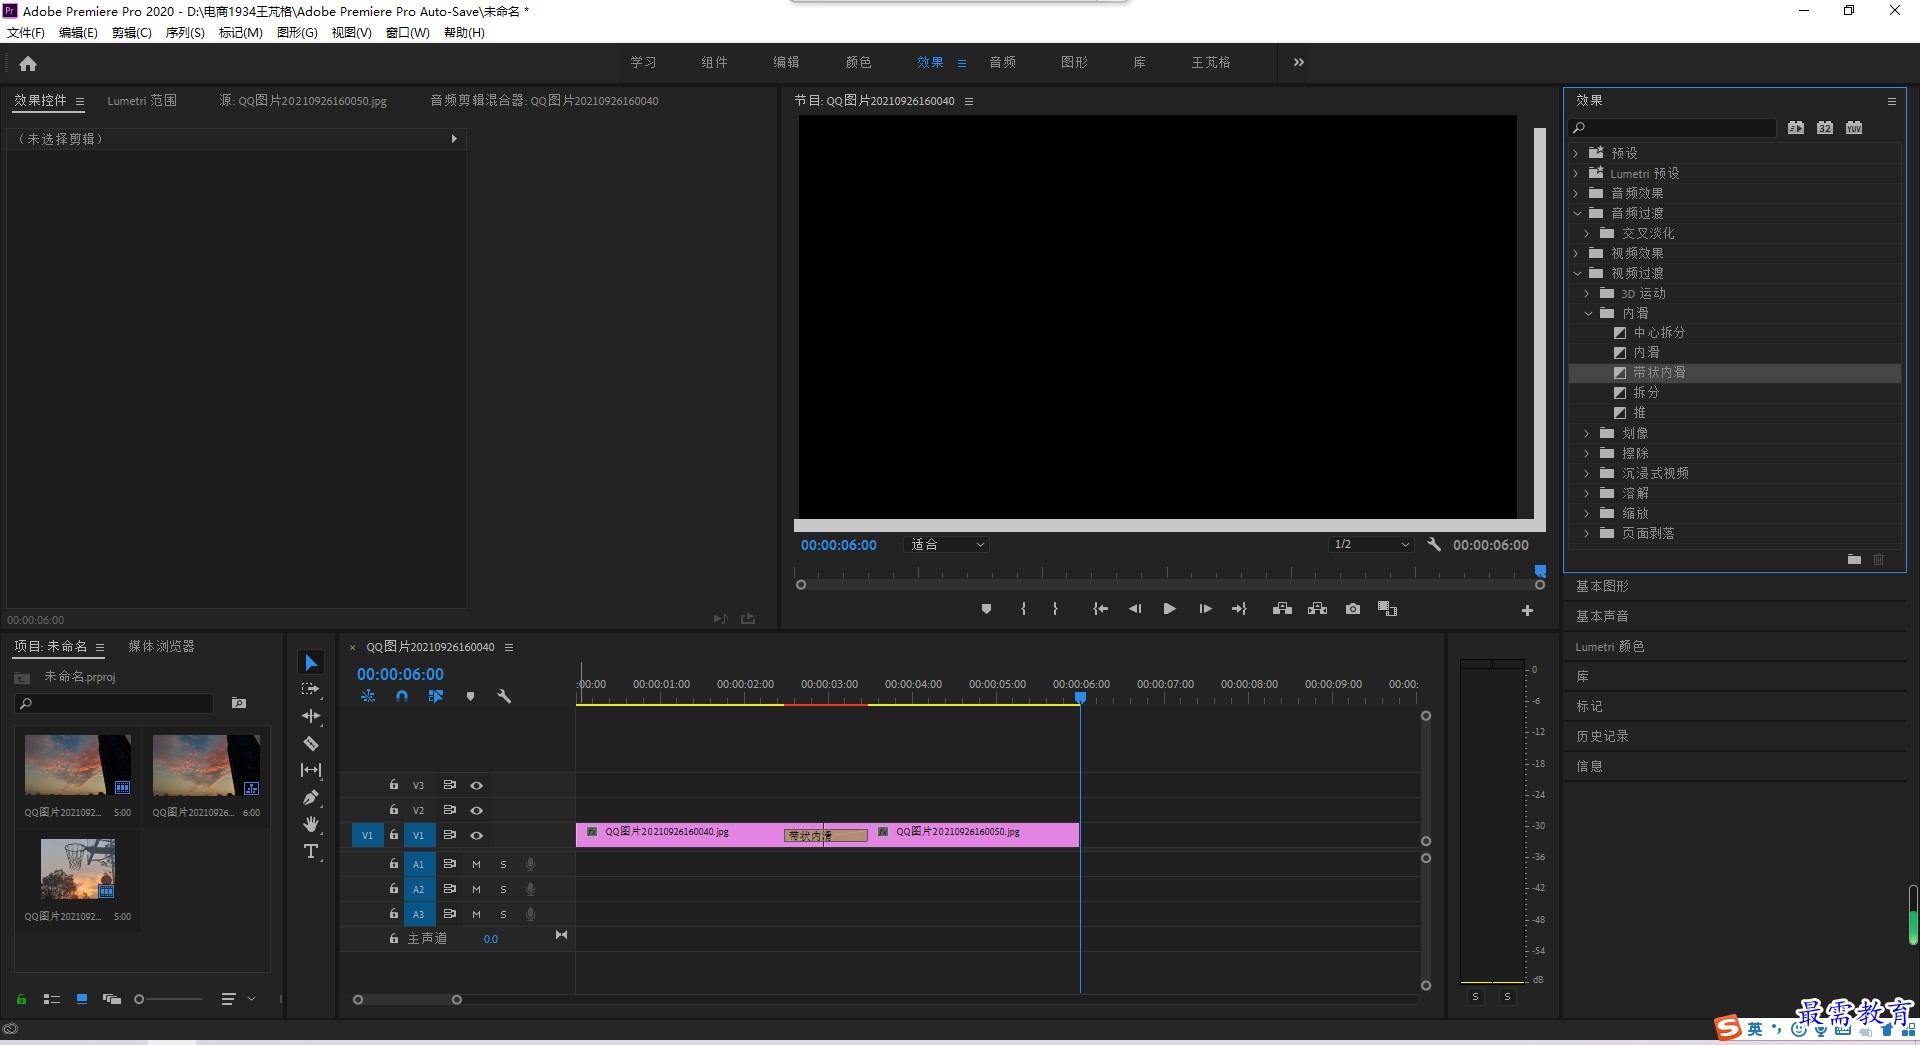Collapse the 内滑 transitions folder
This screenshot has height=1045, width=1920.
pyautogui.click(x=1588, y=313)
